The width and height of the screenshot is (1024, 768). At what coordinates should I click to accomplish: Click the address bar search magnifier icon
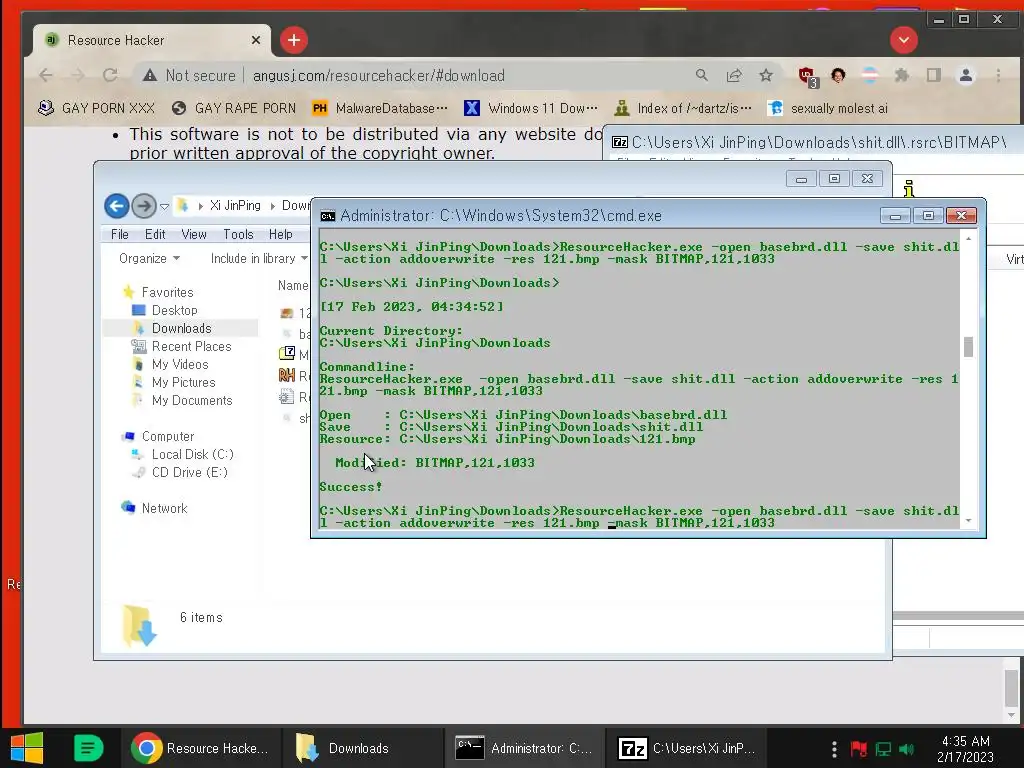click(x=701, y=75)
